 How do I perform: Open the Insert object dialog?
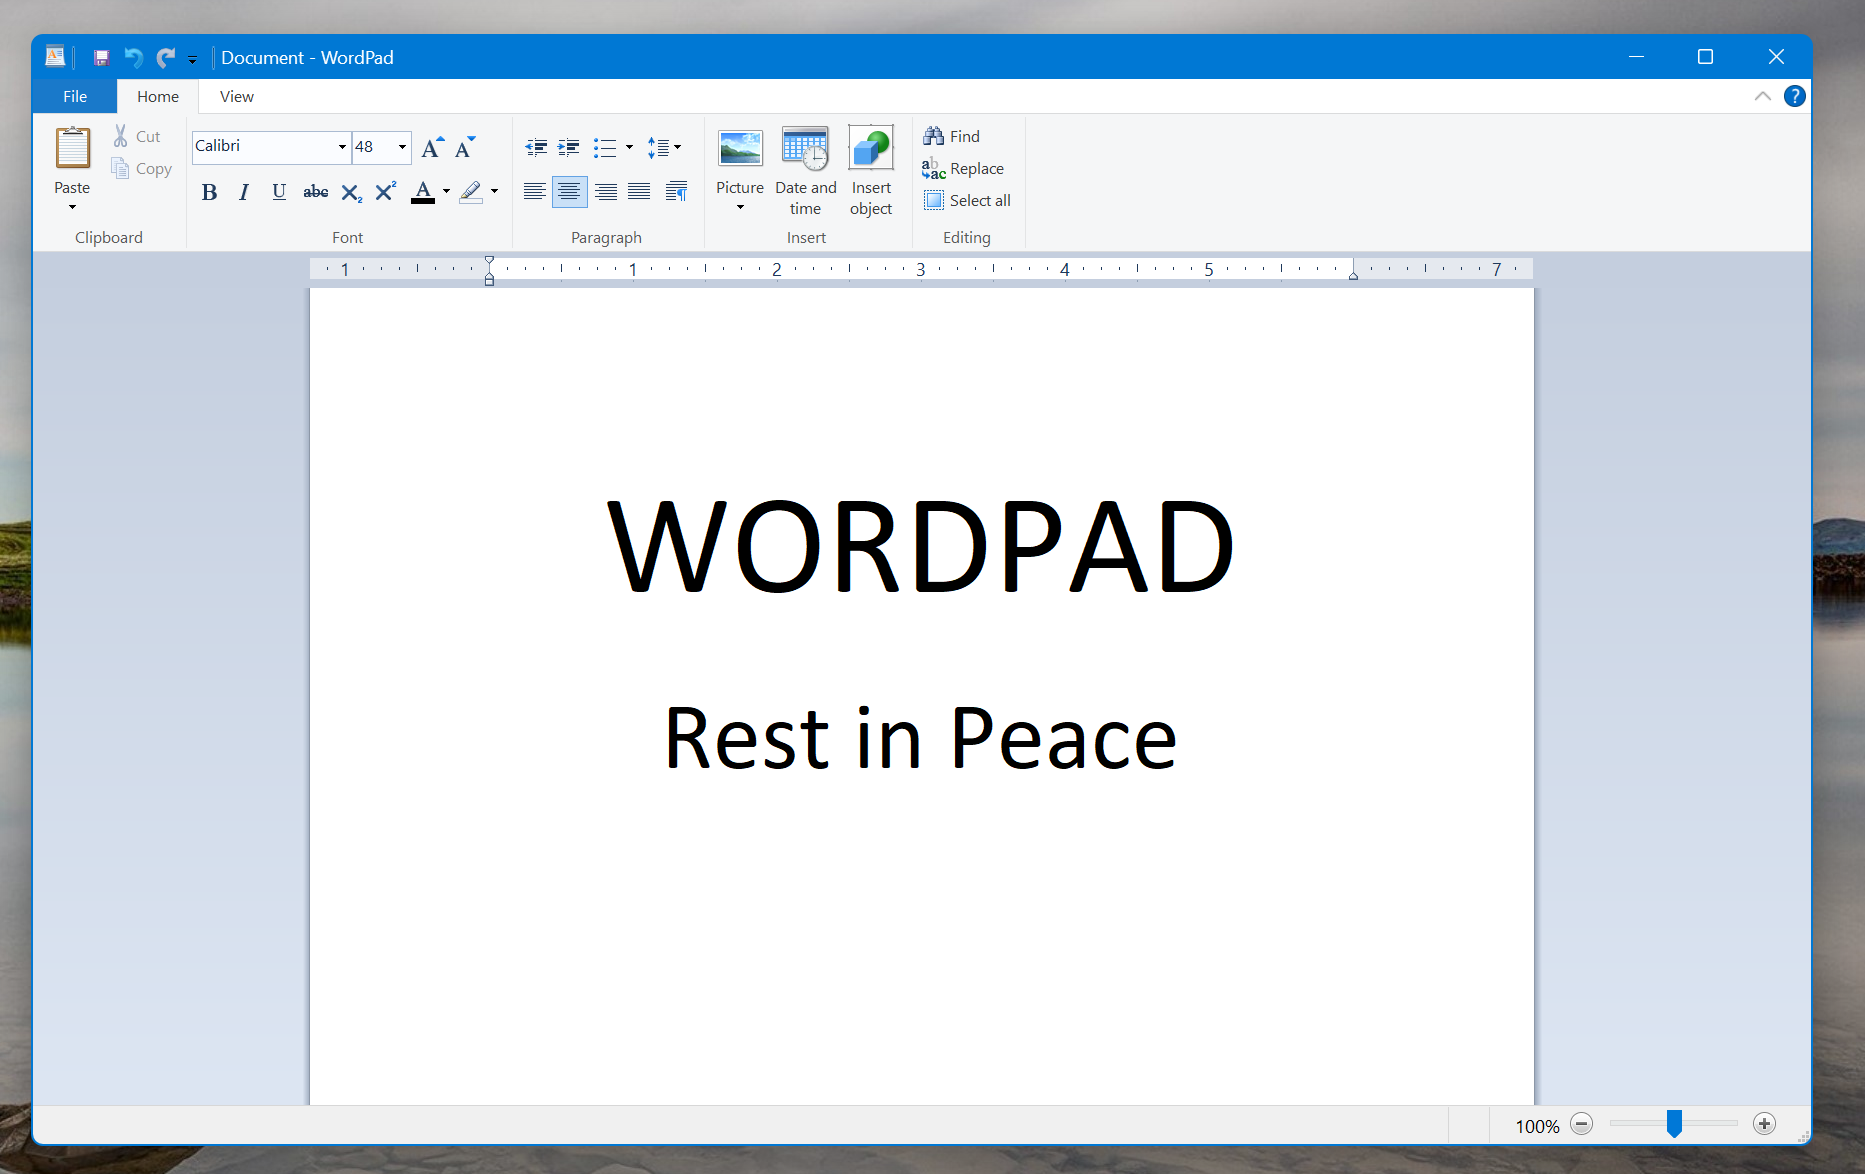click(870, 170)
